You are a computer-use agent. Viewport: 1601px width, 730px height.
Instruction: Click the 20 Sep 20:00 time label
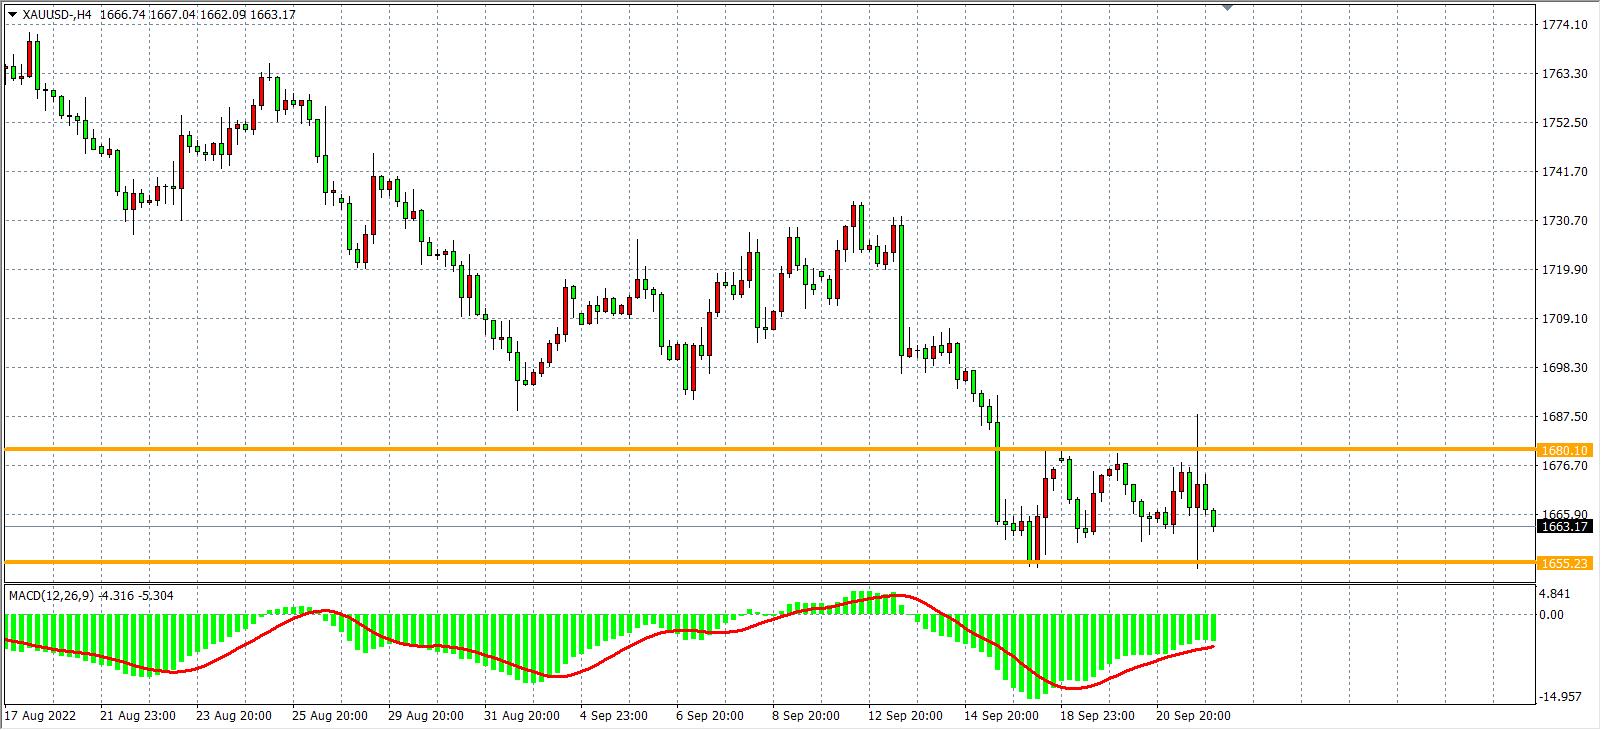1193,716
